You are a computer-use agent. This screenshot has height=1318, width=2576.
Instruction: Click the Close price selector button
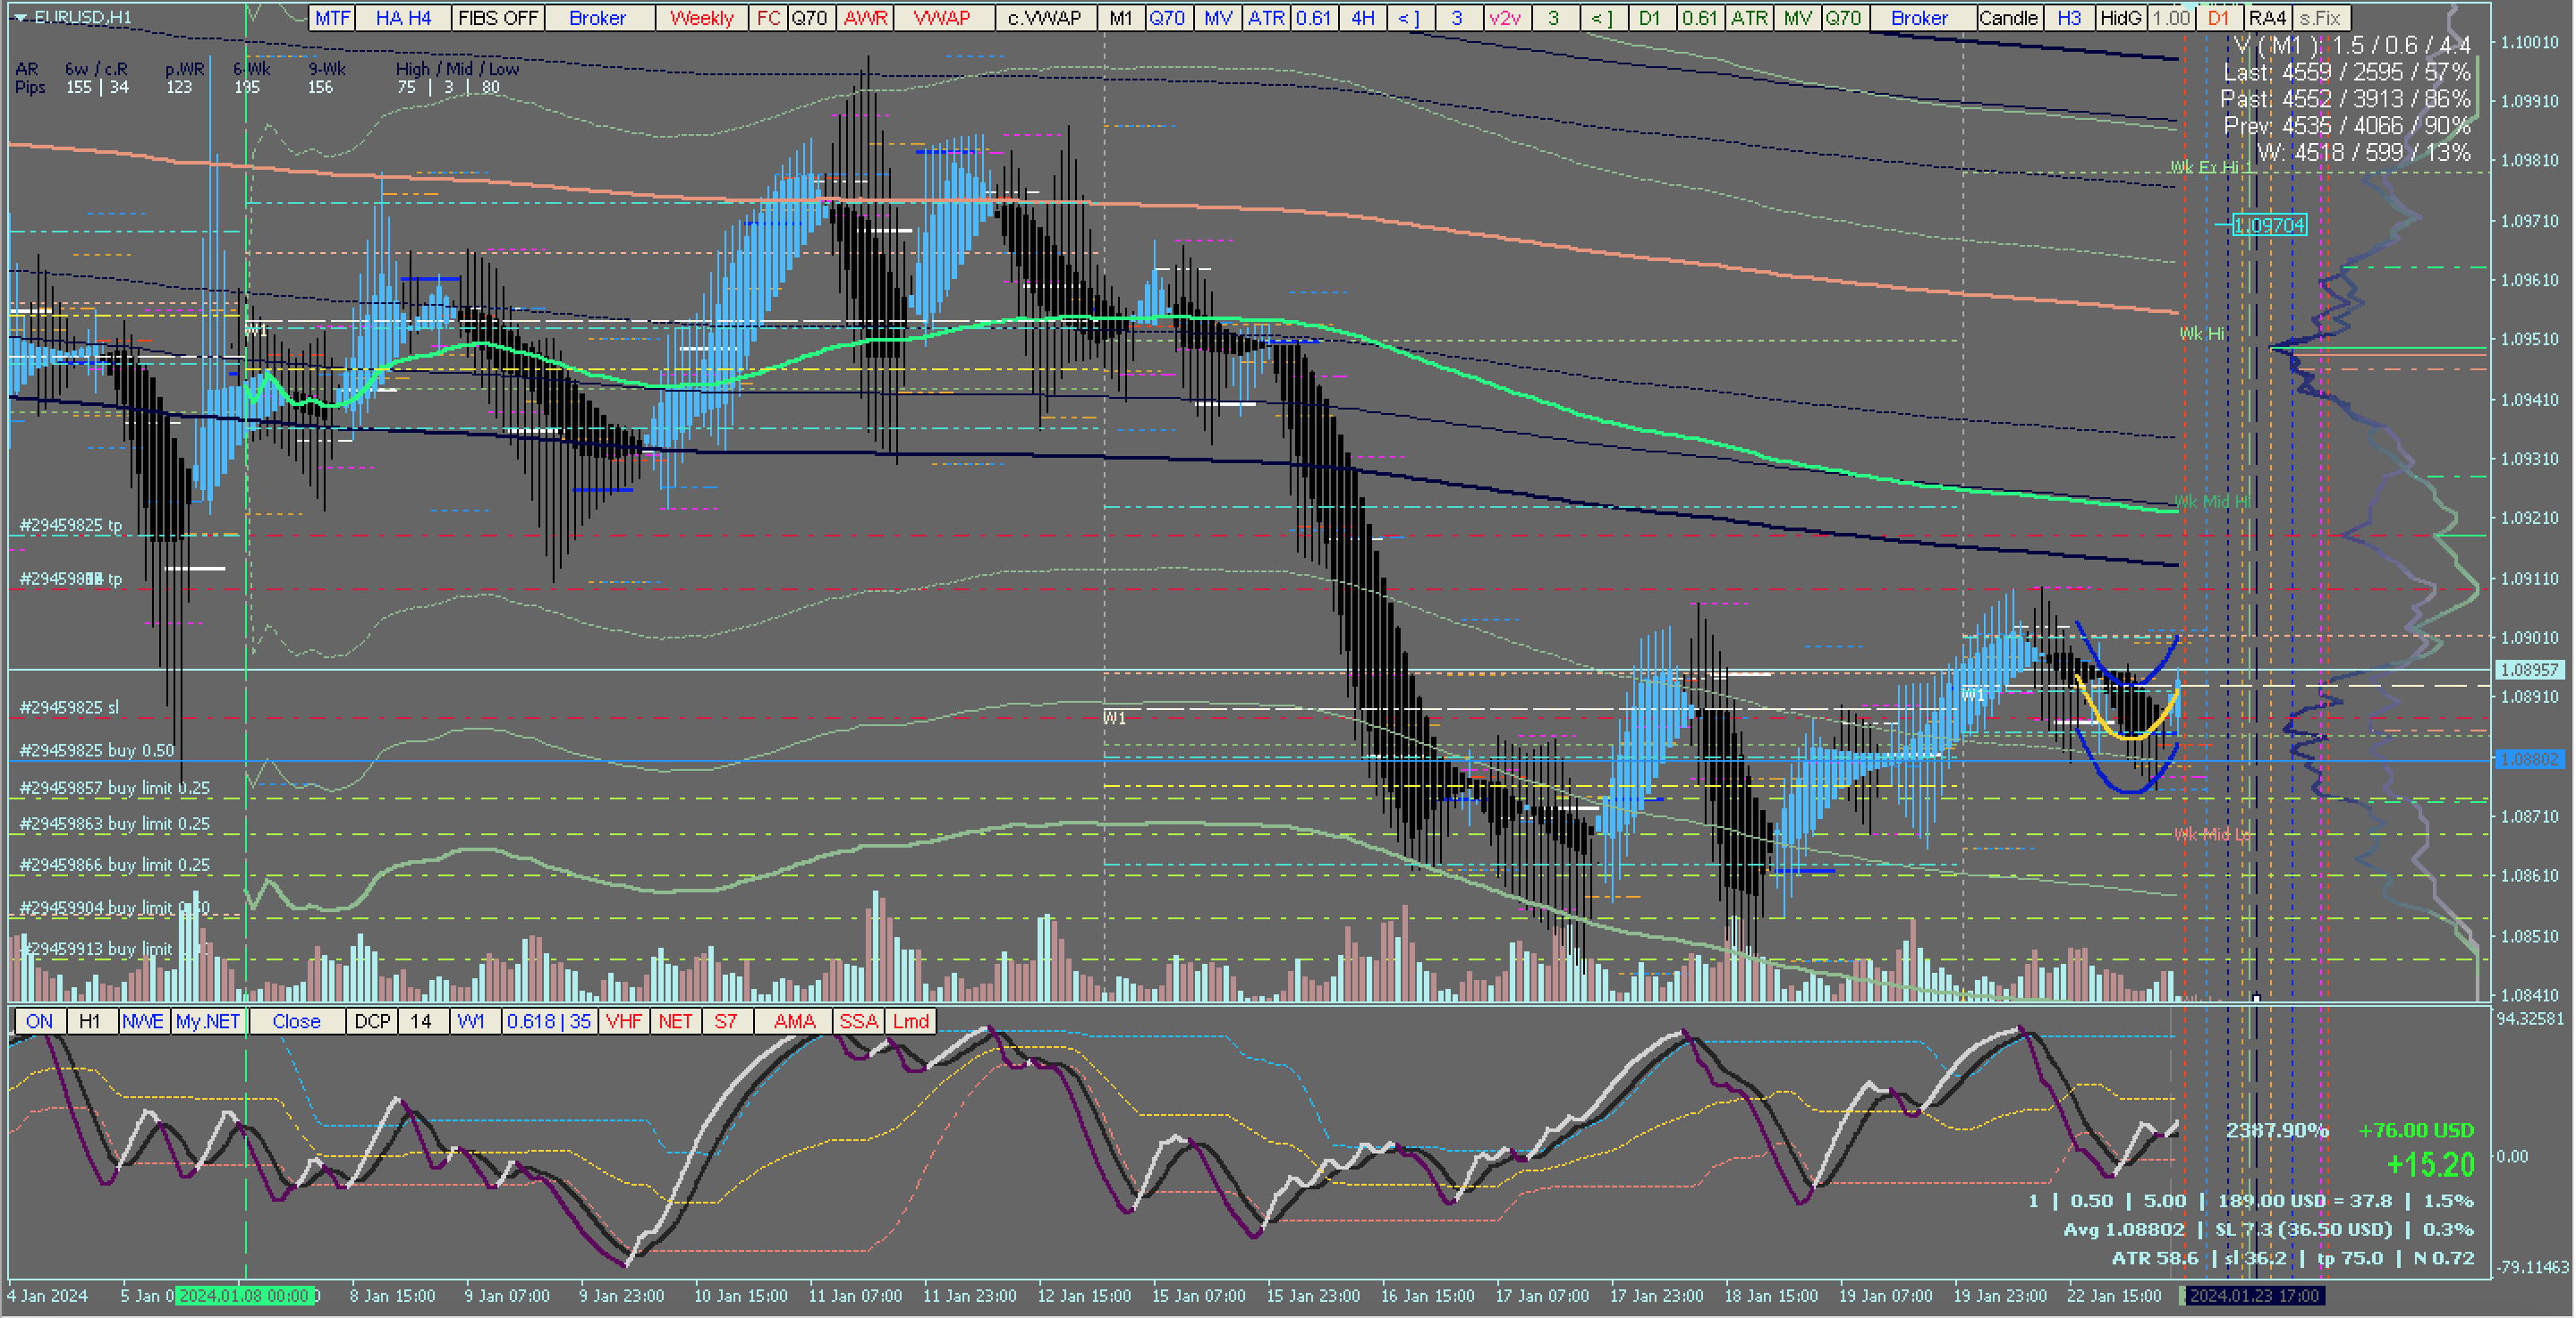click(x=296, y=1021)
